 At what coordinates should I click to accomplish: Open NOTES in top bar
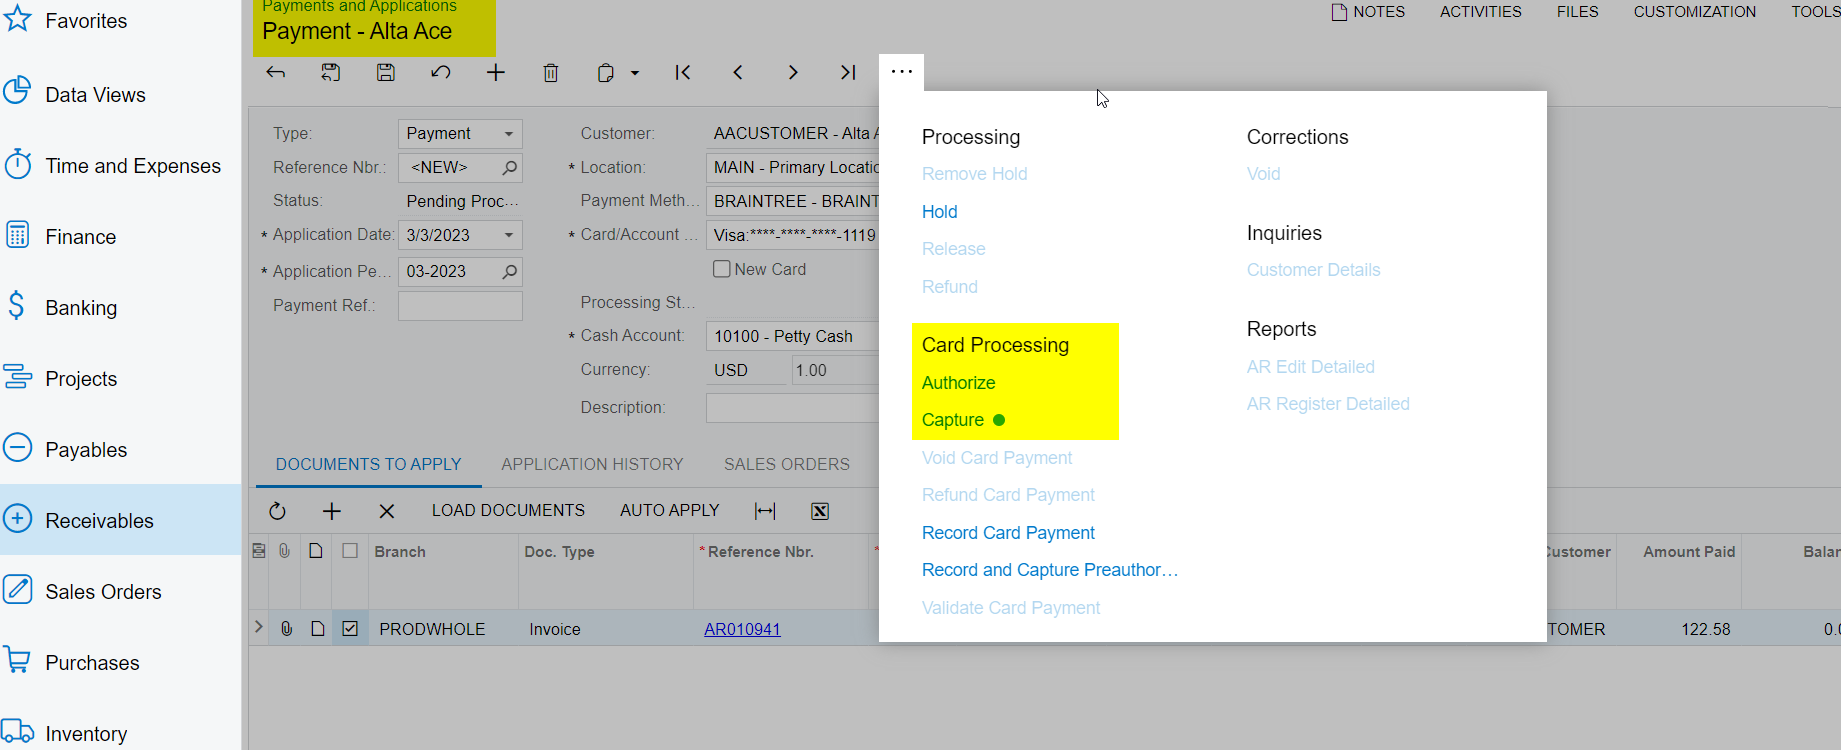point(1368,12)
